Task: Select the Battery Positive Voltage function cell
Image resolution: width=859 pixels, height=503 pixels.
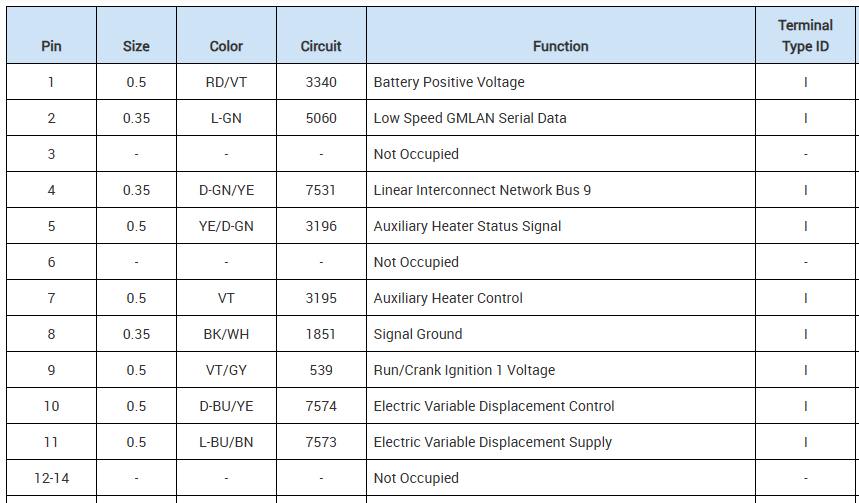Action: click(x=449, y=82)
